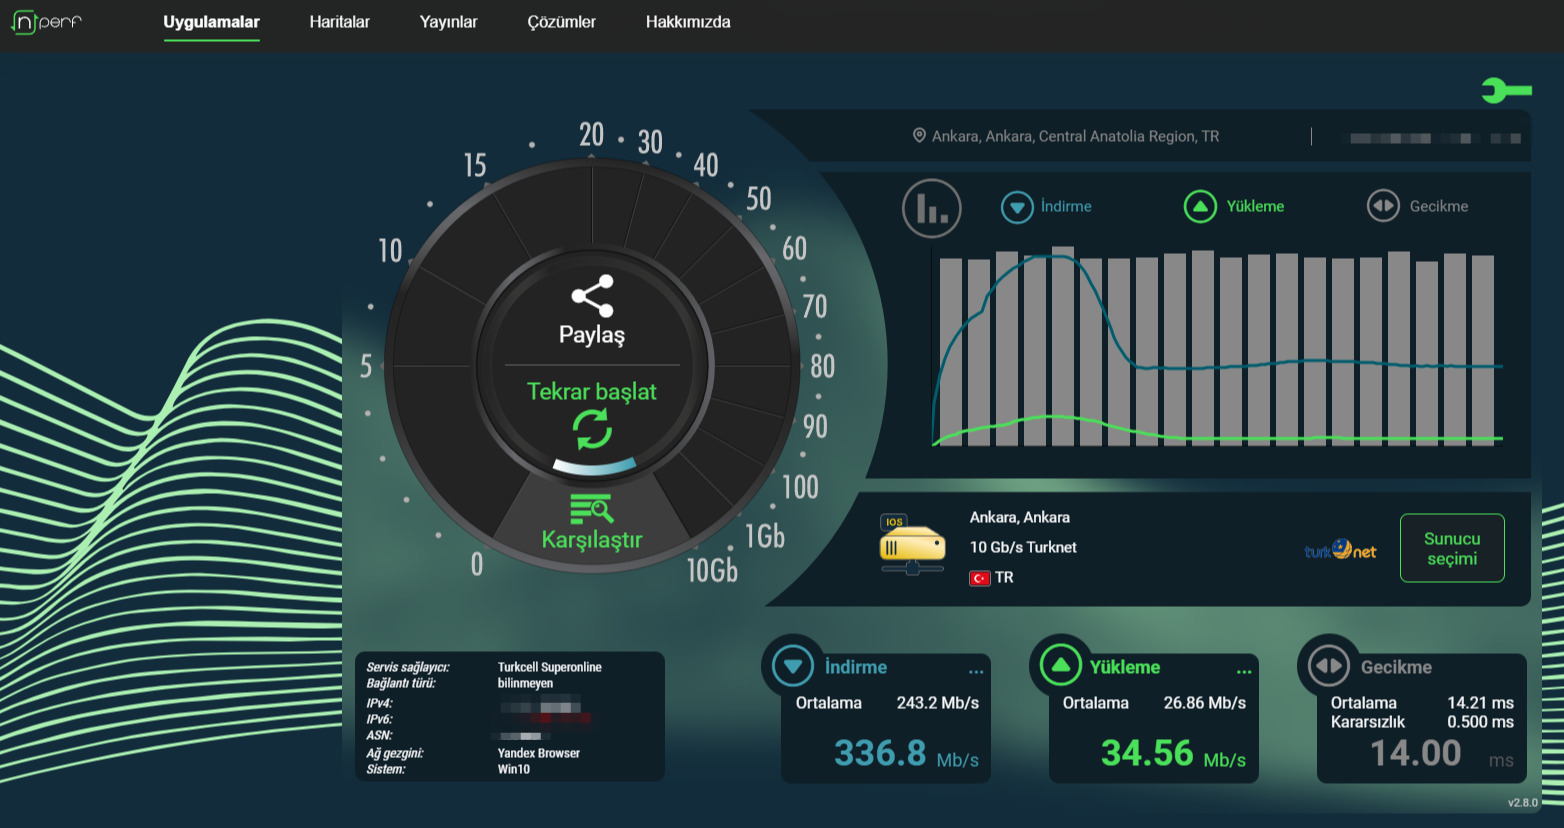Click the Tekrar başlat refresh icon
Screen dimensions: 1564x828
click(592, 430)
